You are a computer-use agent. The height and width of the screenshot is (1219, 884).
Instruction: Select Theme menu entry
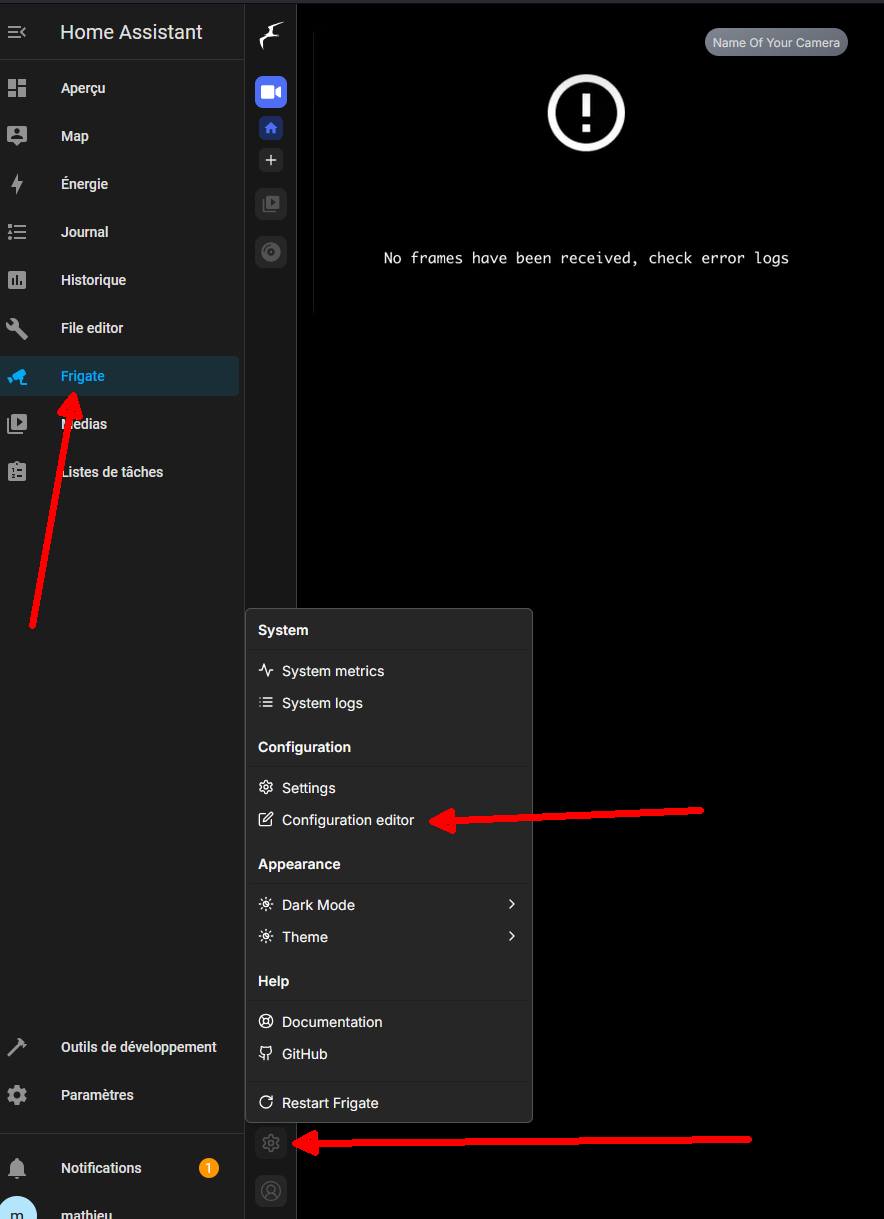click(388, 937)
